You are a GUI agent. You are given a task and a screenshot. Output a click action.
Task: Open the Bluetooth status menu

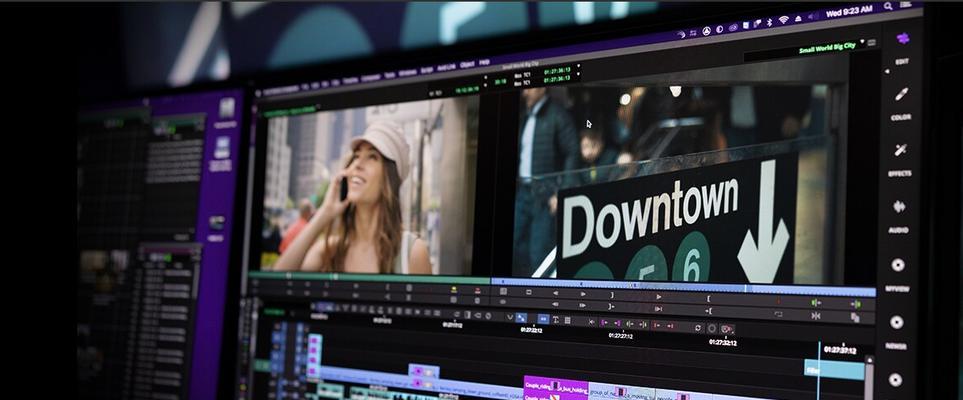[x=769, y=22]
